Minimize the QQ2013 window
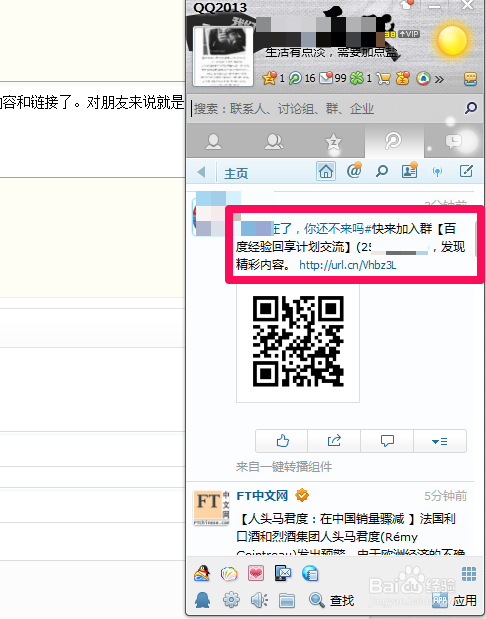 pos(435,6)
